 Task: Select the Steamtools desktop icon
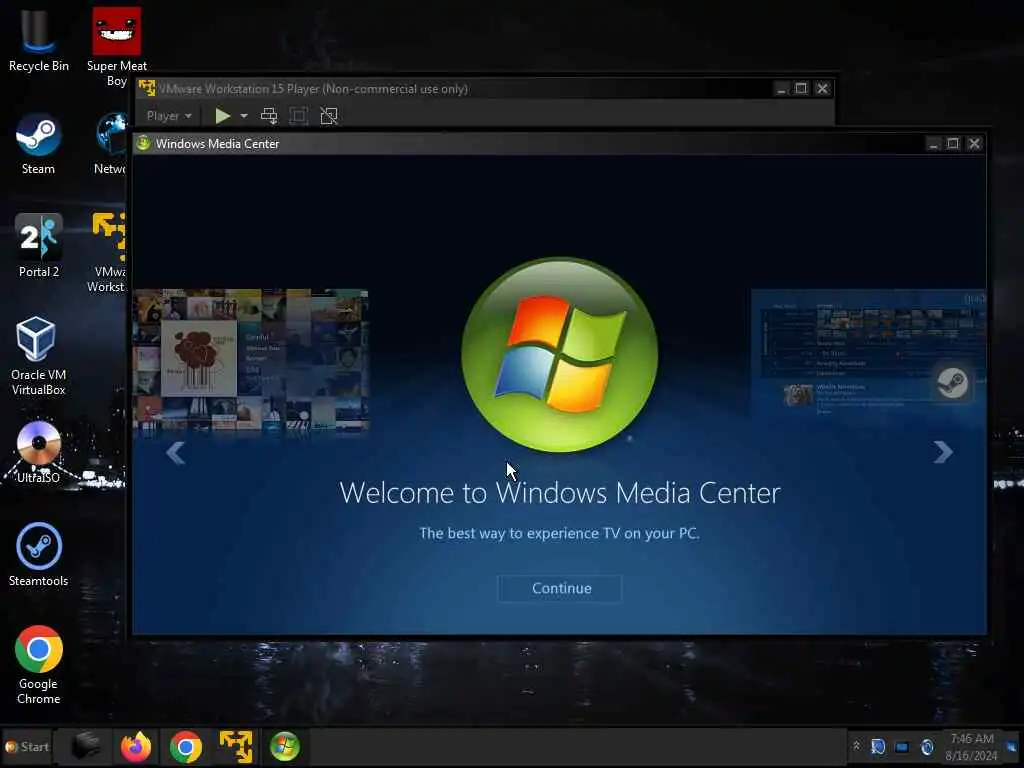(x=39, y=554)
